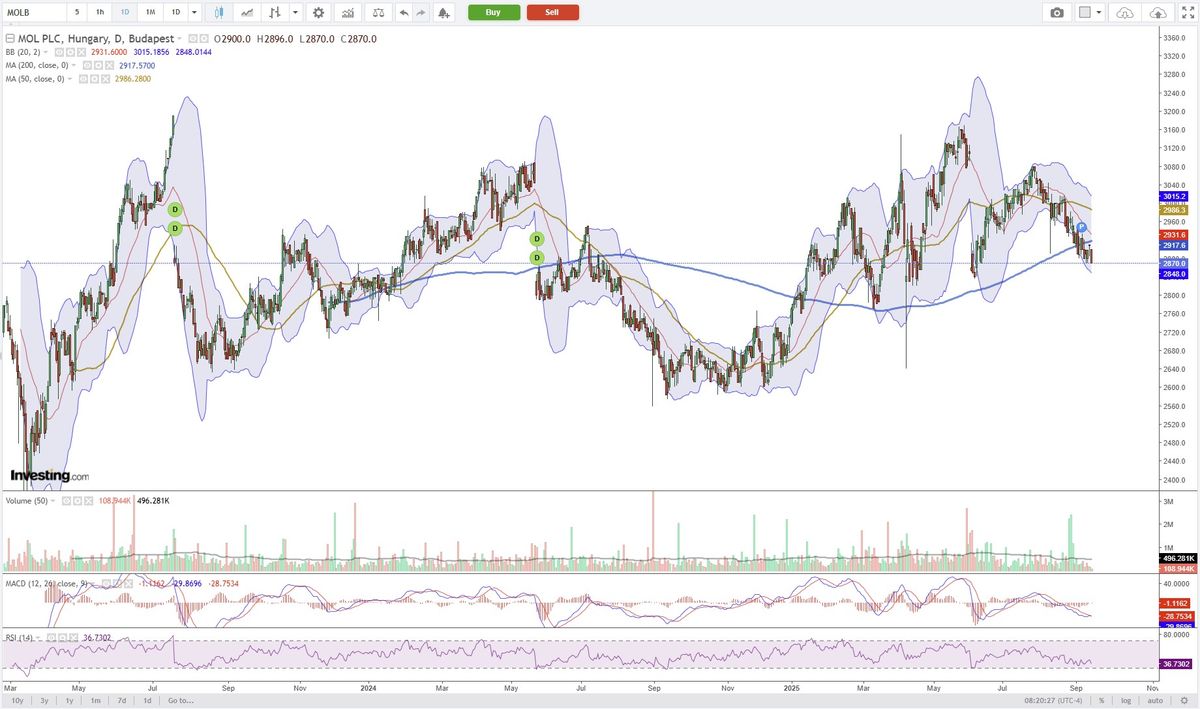Open the compare symbols scale icon
This screenshot has width=1200, height=709.
[x=378, y=12]
